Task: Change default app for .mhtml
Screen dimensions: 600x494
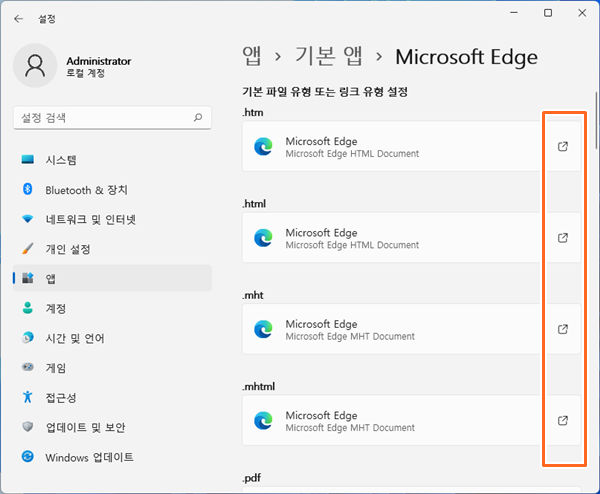Action: coord(412,421)
